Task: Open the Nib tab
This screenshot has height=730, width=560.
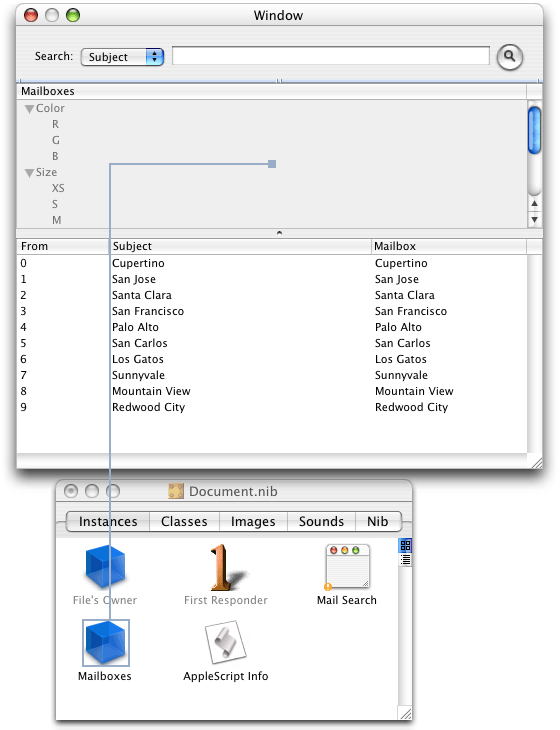Action: 378,521
